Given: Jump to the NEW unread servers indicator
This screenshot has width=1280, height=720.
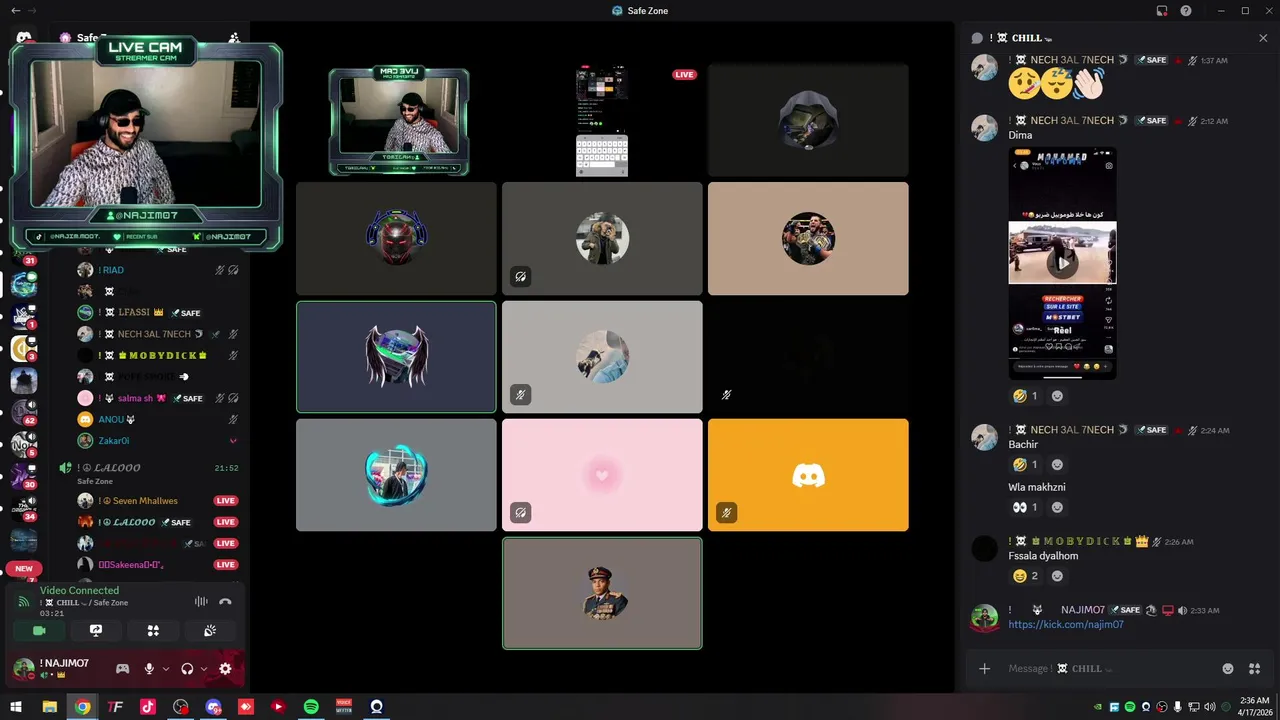Looking at the screenshot, I should (24, 568).
